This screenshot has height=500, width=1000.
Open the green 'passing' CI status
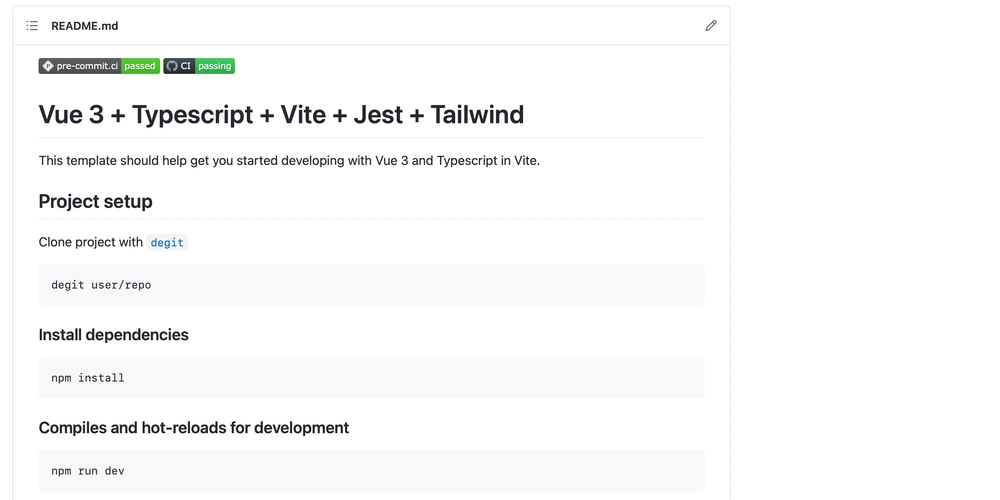(x=214, y=66)
